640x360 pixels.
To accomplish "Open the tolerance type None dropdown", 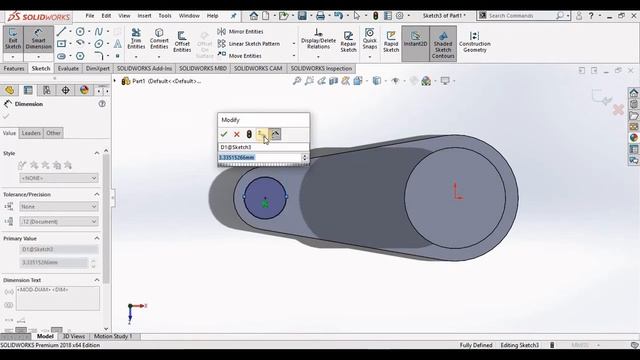I will point(59,207).
